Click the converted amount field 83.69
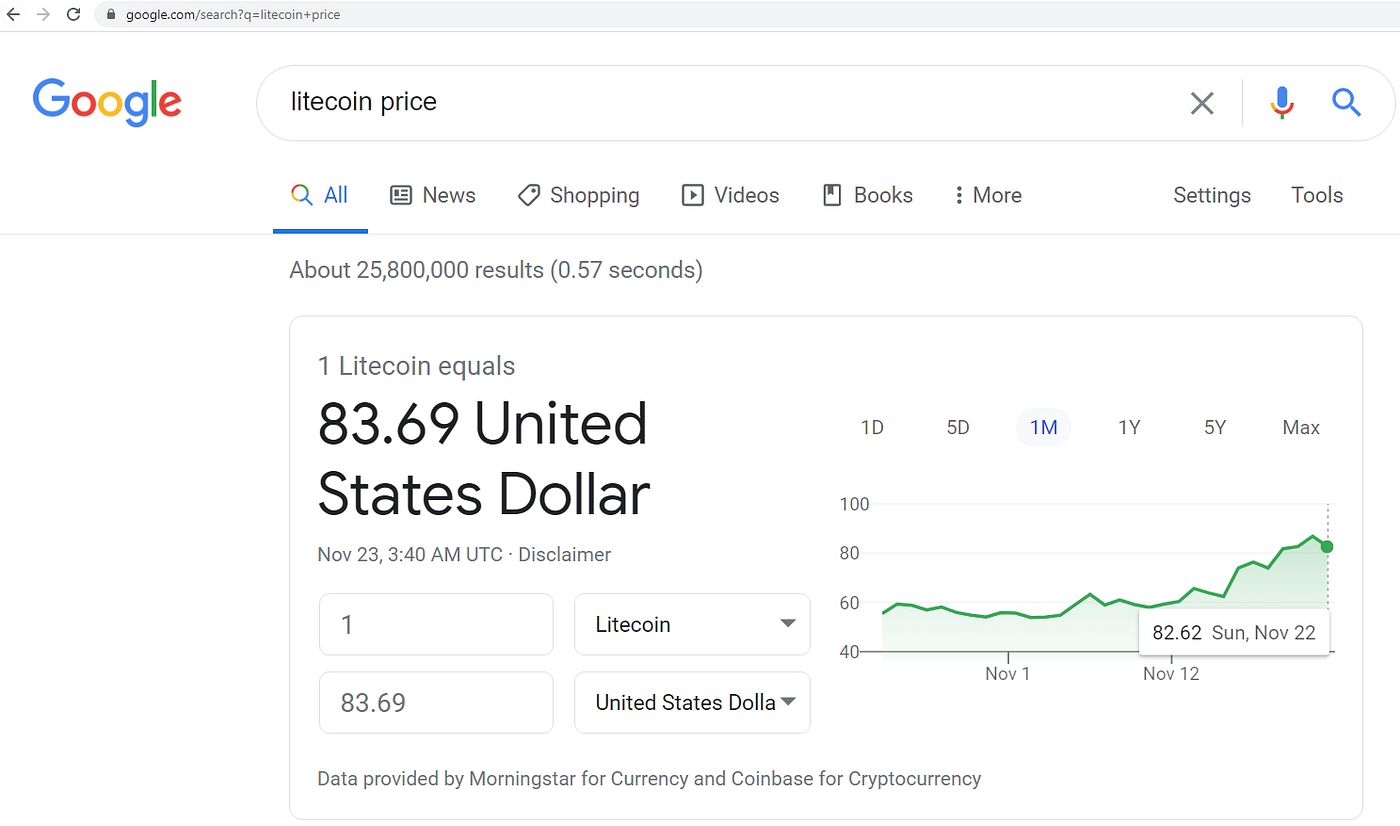1400x826 pixels. (x=436, y=703)
